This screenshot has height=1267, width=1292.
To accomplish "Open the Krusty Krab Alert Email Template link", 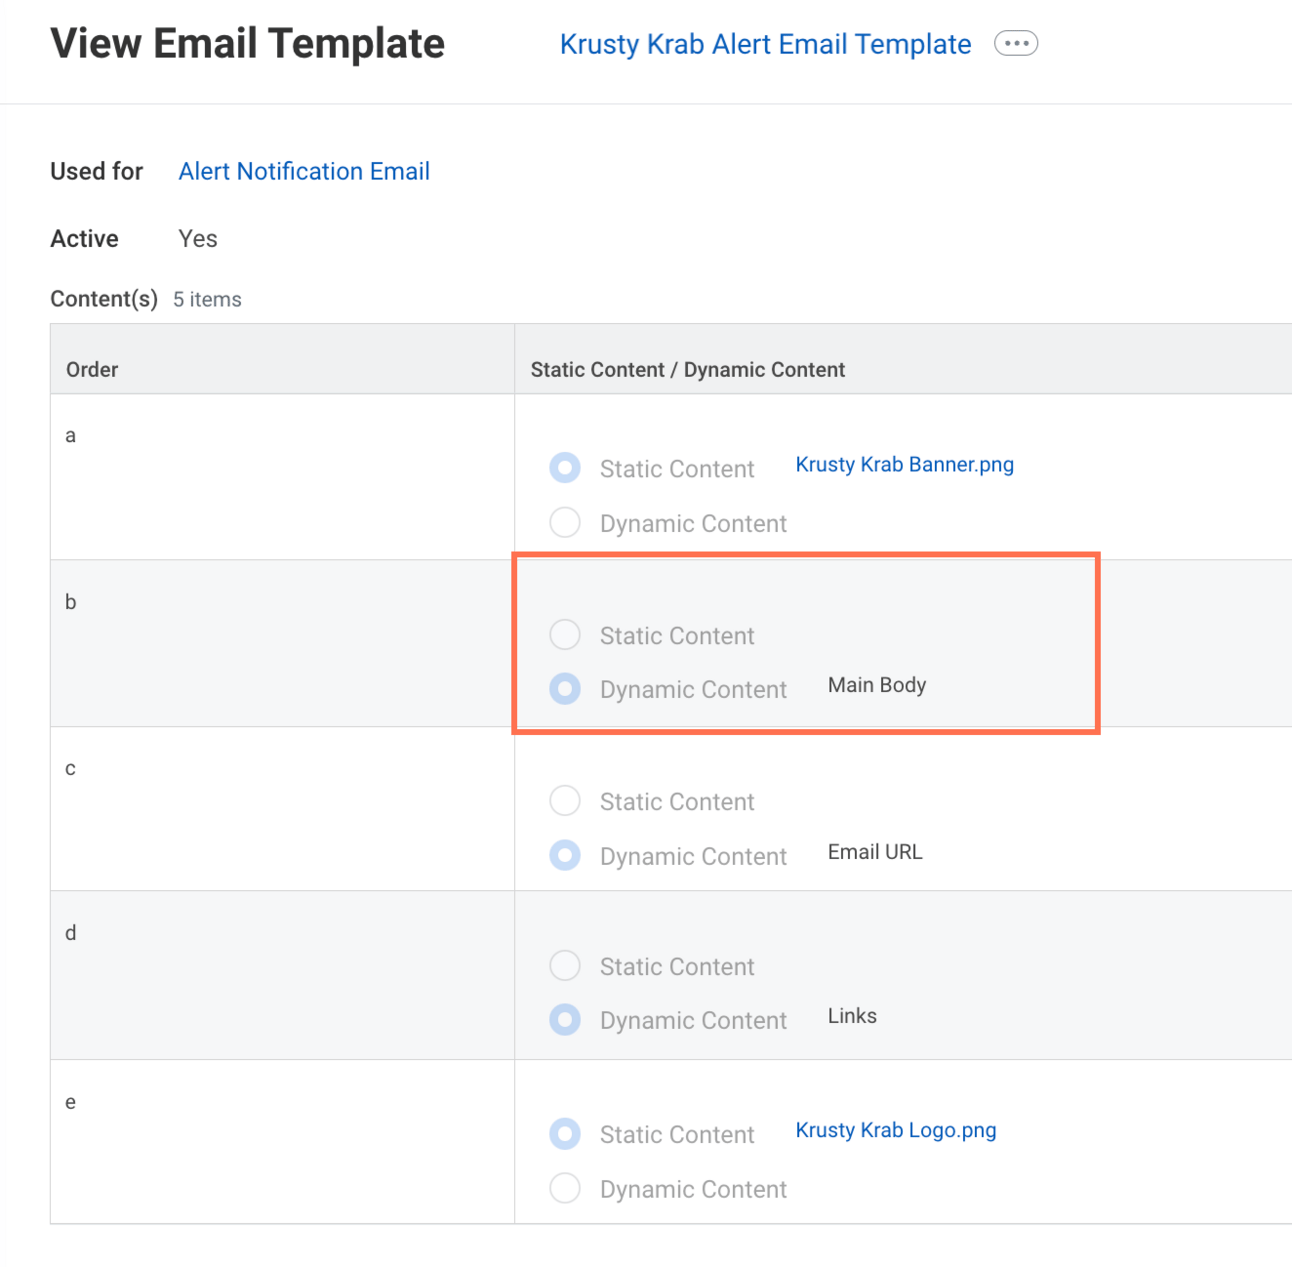I will [x=765, y=45].
